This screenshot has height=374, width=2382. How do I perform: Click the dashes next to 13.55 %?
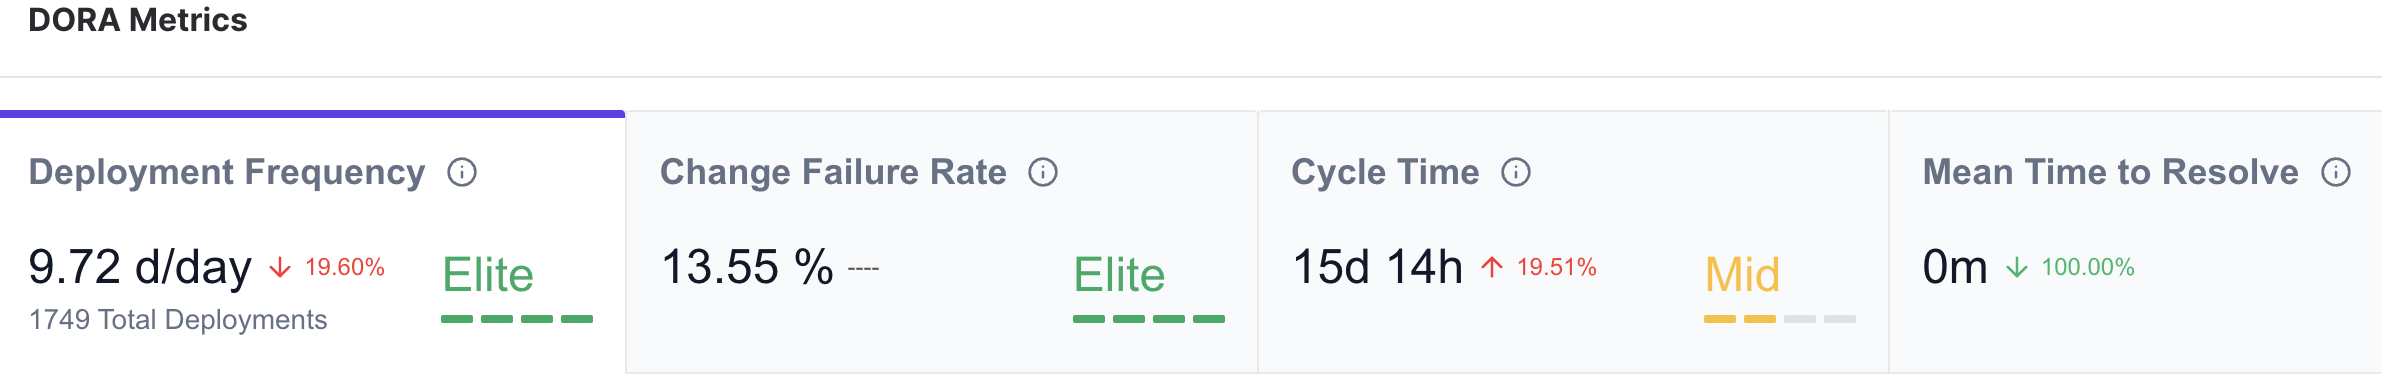(x=864, y=269)
